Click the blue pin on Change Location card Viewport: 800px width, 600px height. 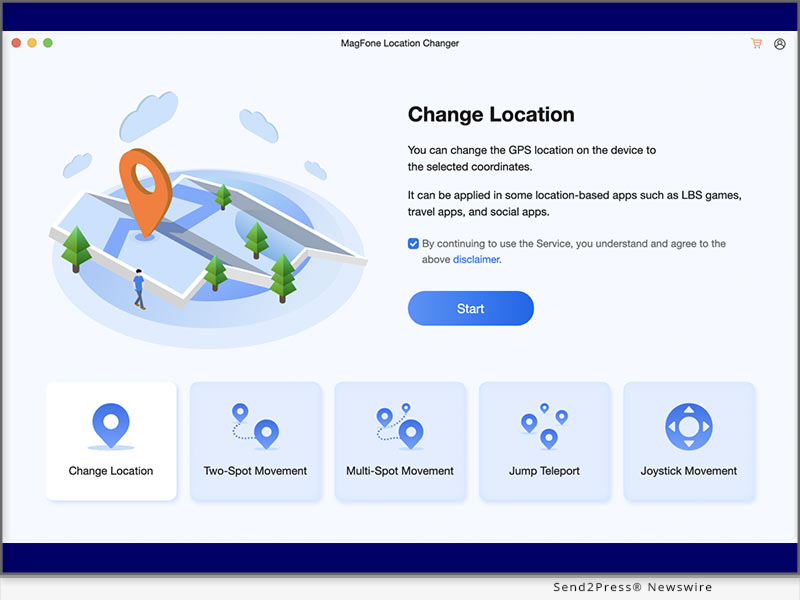(110, 423)
